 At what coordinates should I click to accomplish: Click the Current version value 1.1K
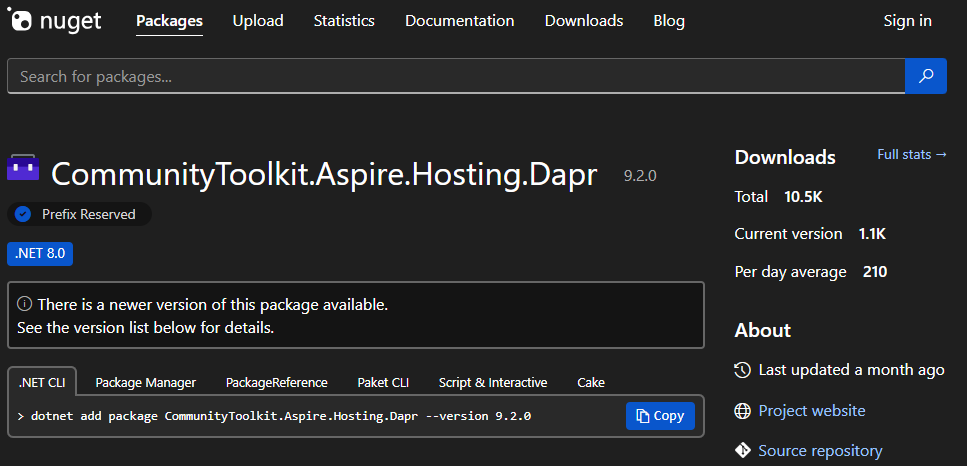pyautogui.click(x=872, y=234)
